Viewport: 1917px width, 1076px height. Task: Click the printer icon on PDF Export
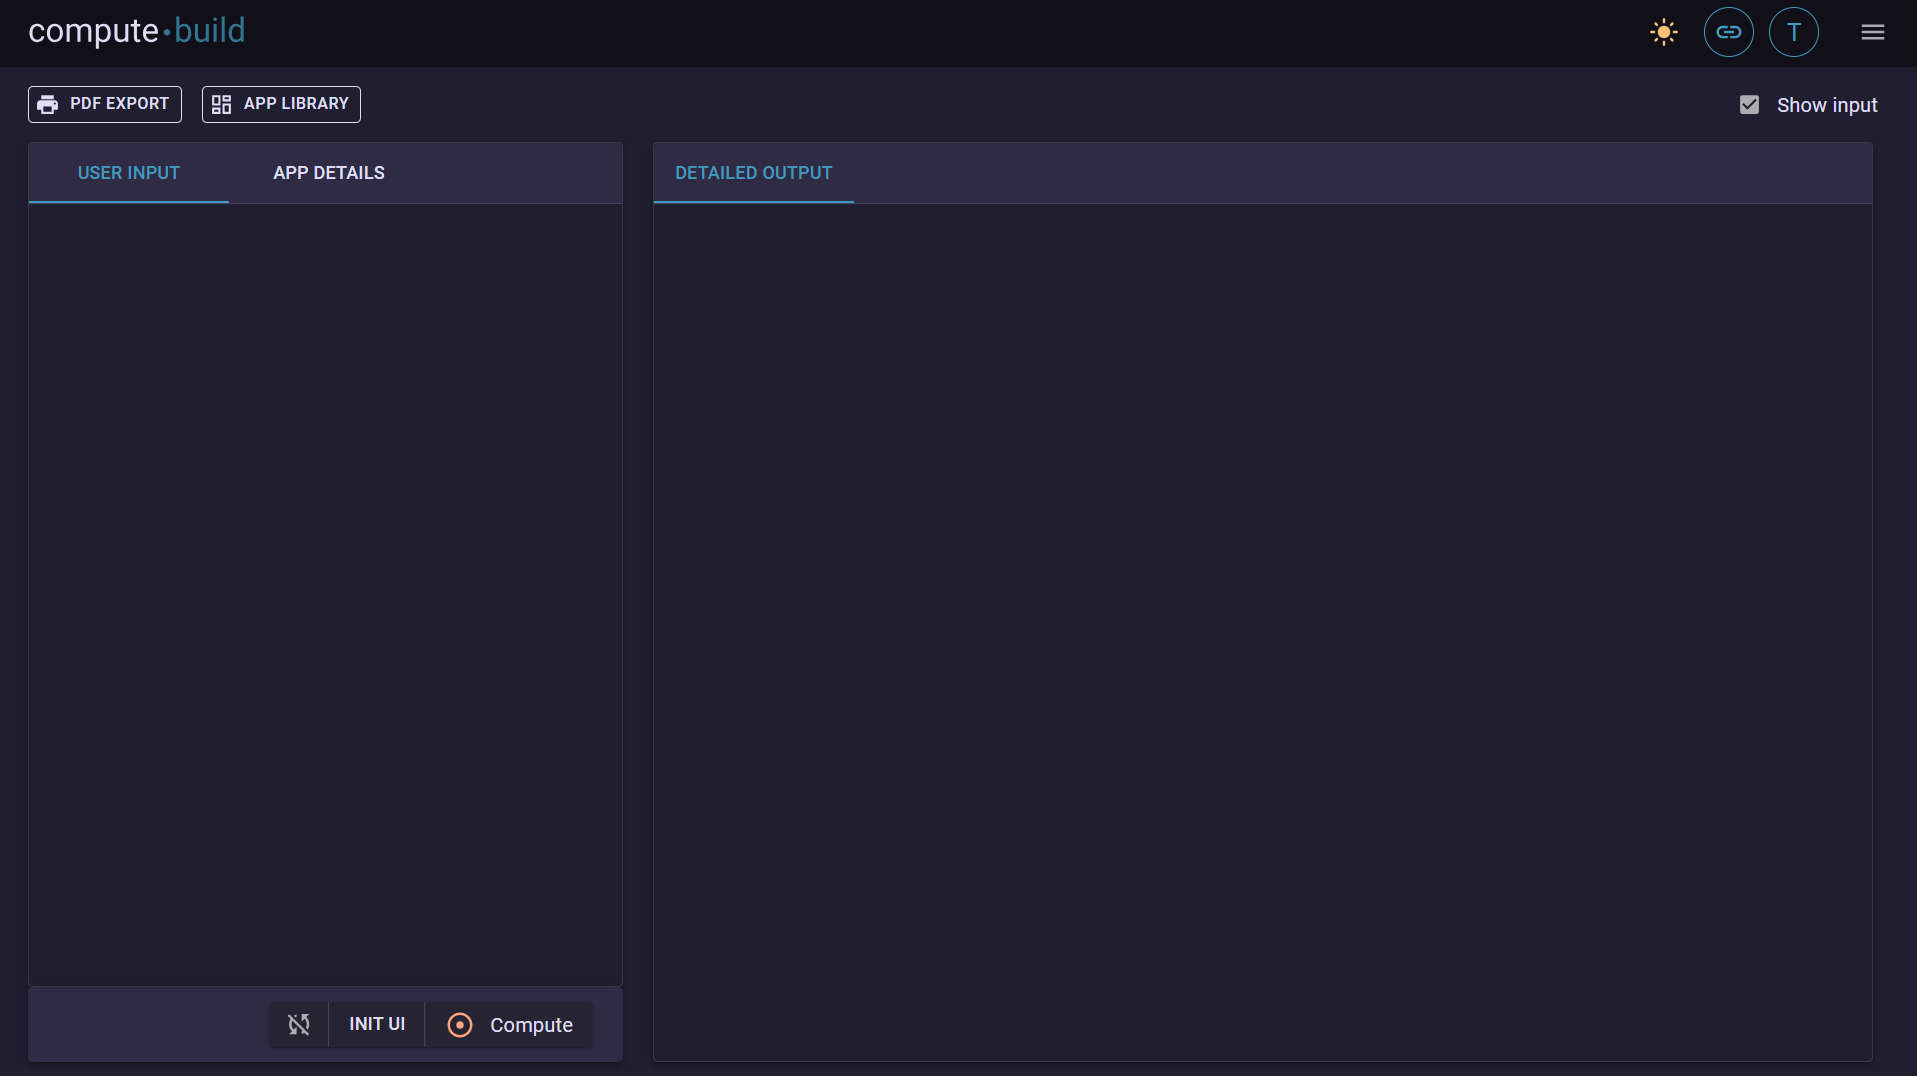[x=49, y=104]
